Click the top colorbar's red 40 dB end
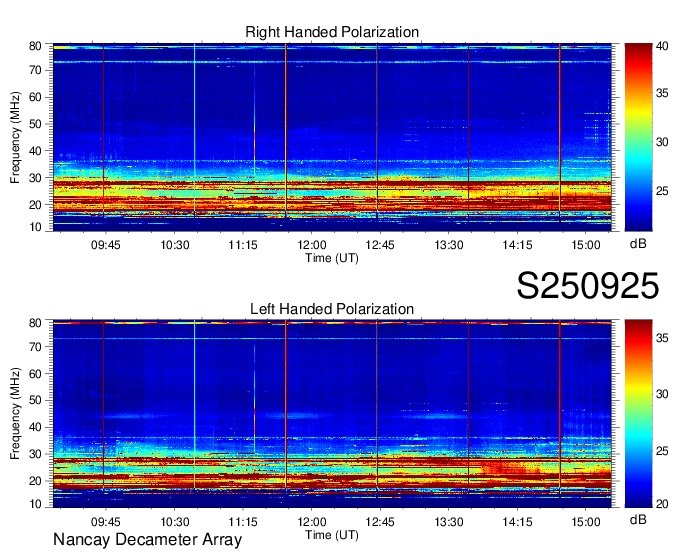The image size is (680, 552). 637,49
